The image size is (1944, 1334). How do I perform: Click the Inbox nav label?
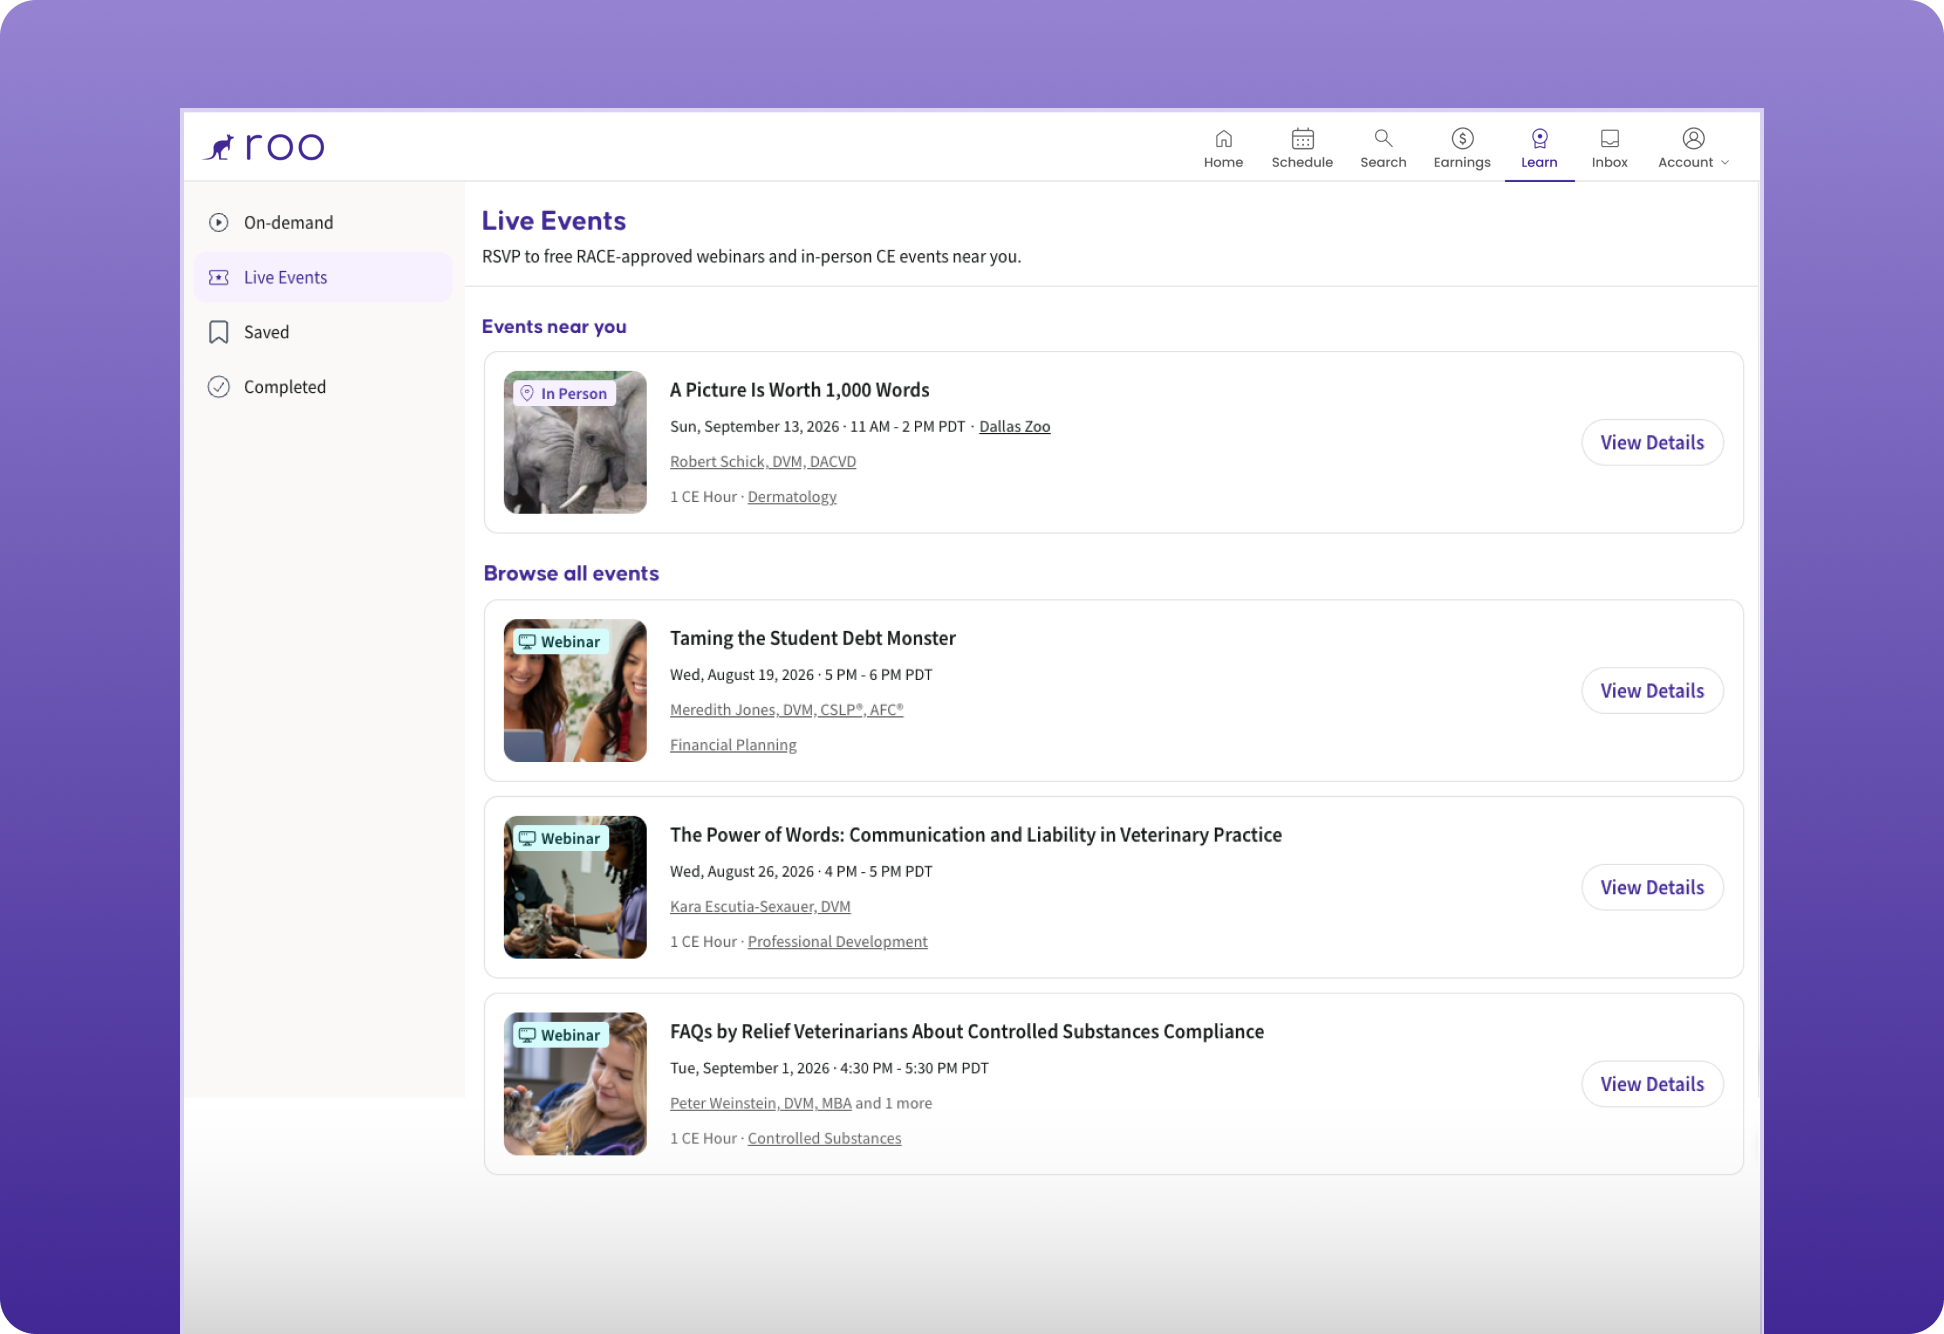click(x=1609, y=162)
